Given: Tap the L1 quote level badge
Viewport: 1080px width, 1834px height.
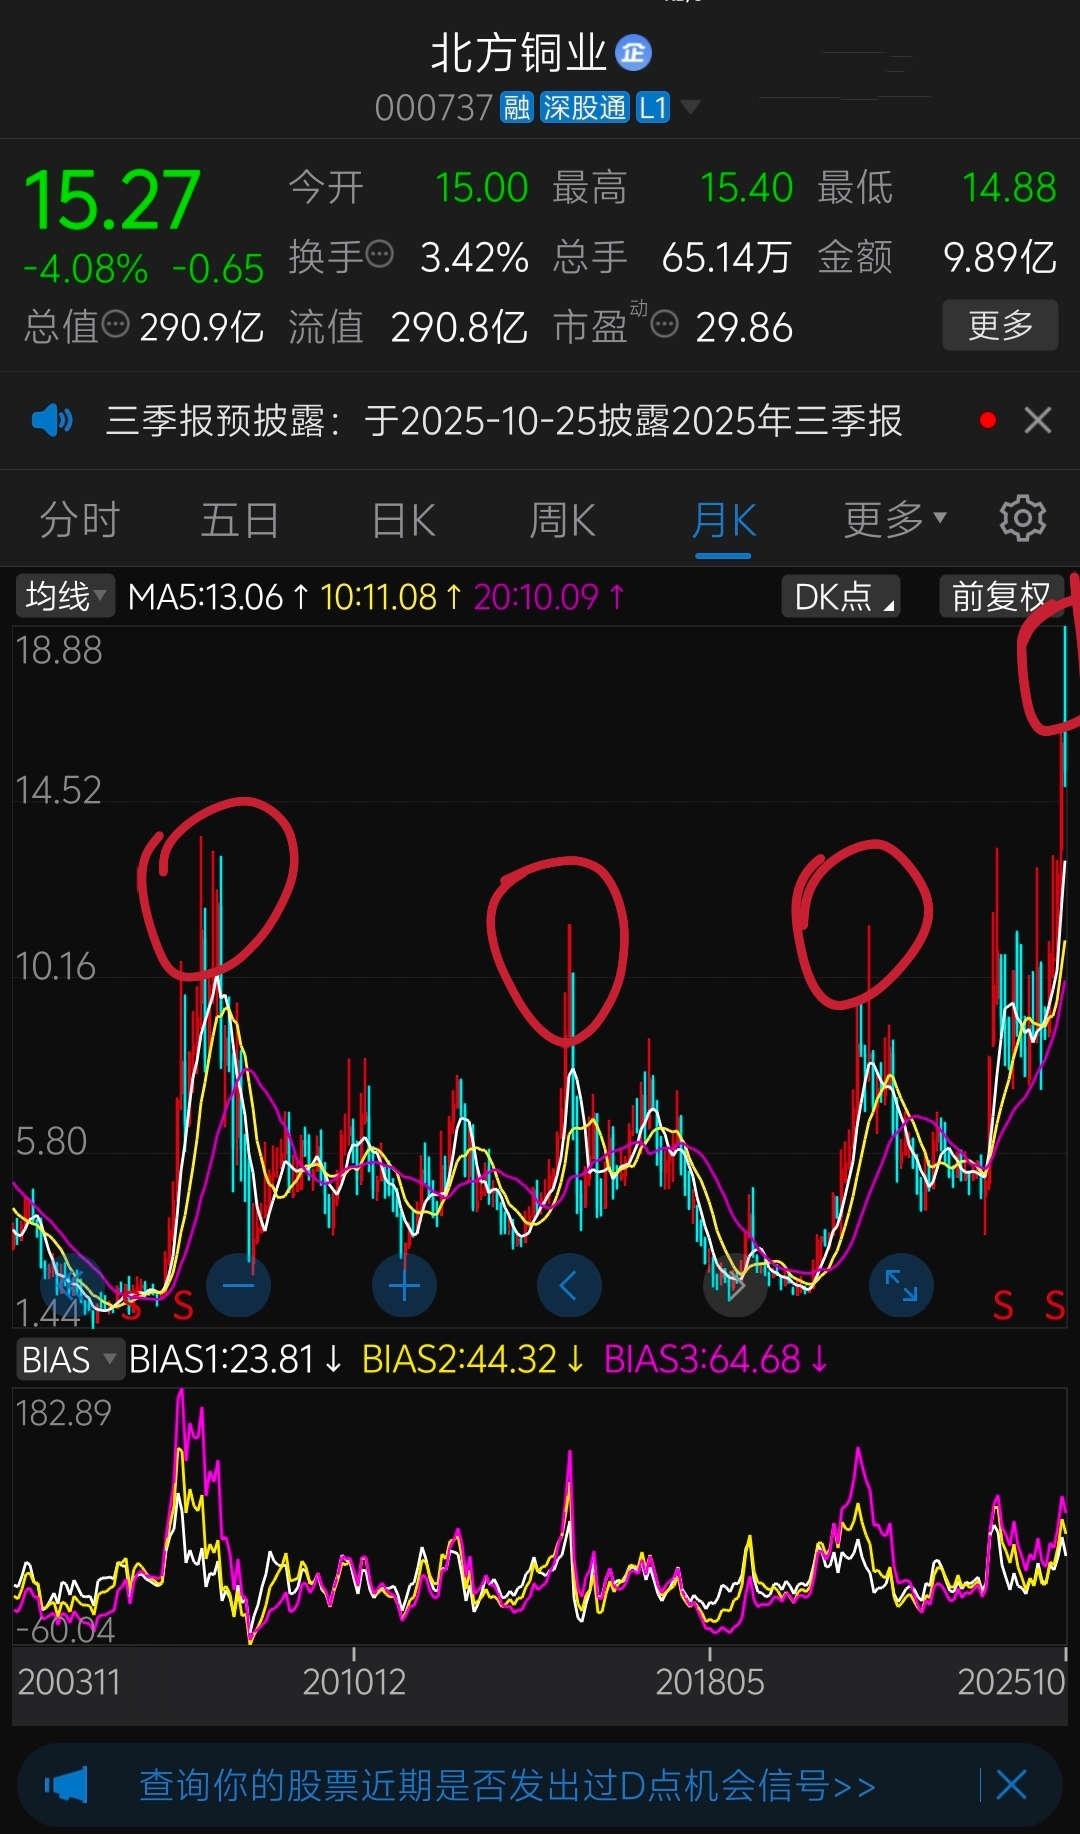Looking at the screenshot, I should coord(653,107).
